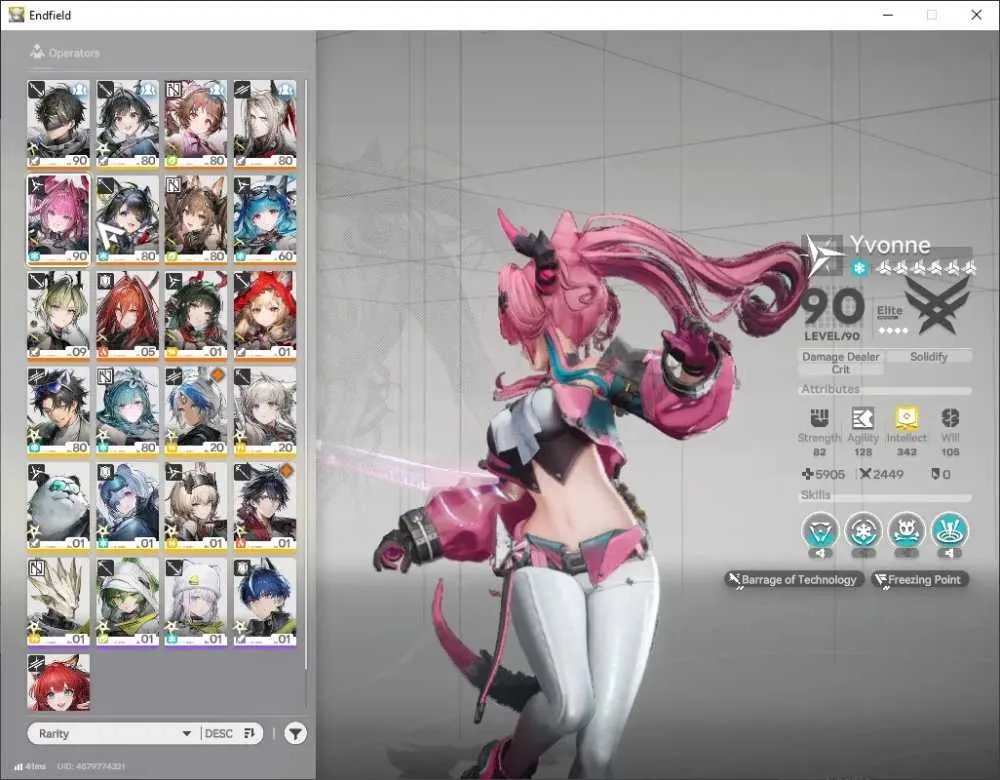Click the Solidify tag

(x=929, y=357)
